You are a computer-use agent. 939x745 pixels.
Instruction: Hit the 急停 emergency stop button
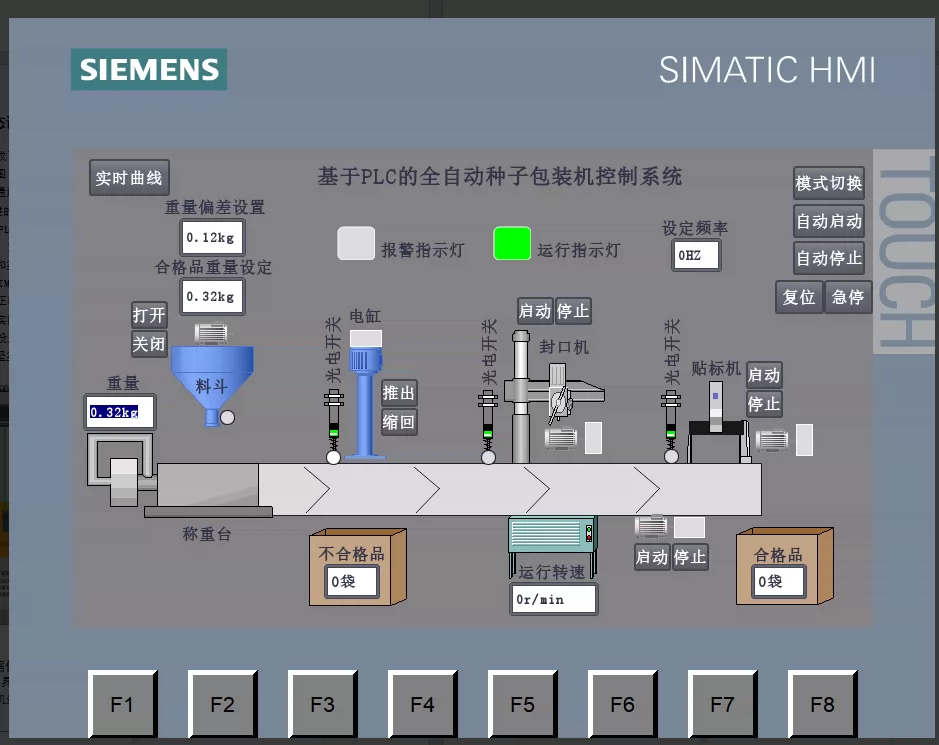tap(847, 297)
